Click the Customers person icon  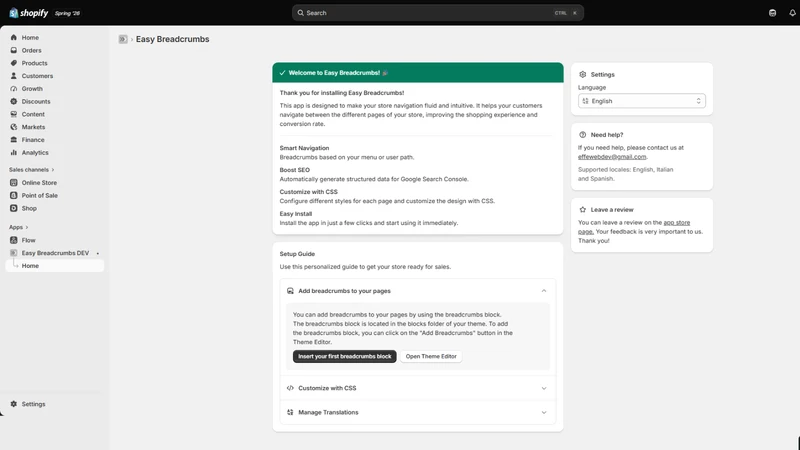click(x=14, y=76)
